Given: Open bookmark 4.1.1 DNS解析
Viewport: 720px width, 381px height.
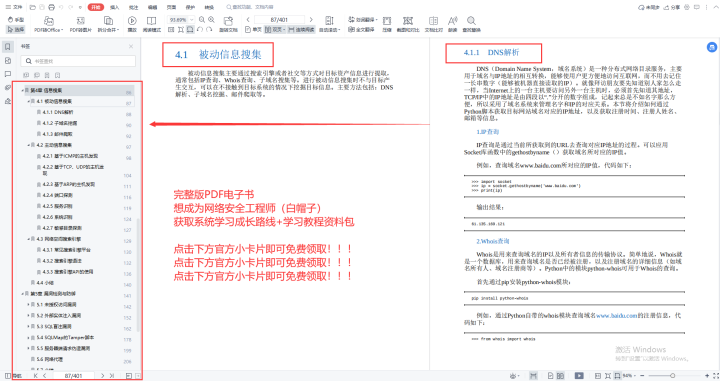Looking at the screenshot, I should point(58,112).
